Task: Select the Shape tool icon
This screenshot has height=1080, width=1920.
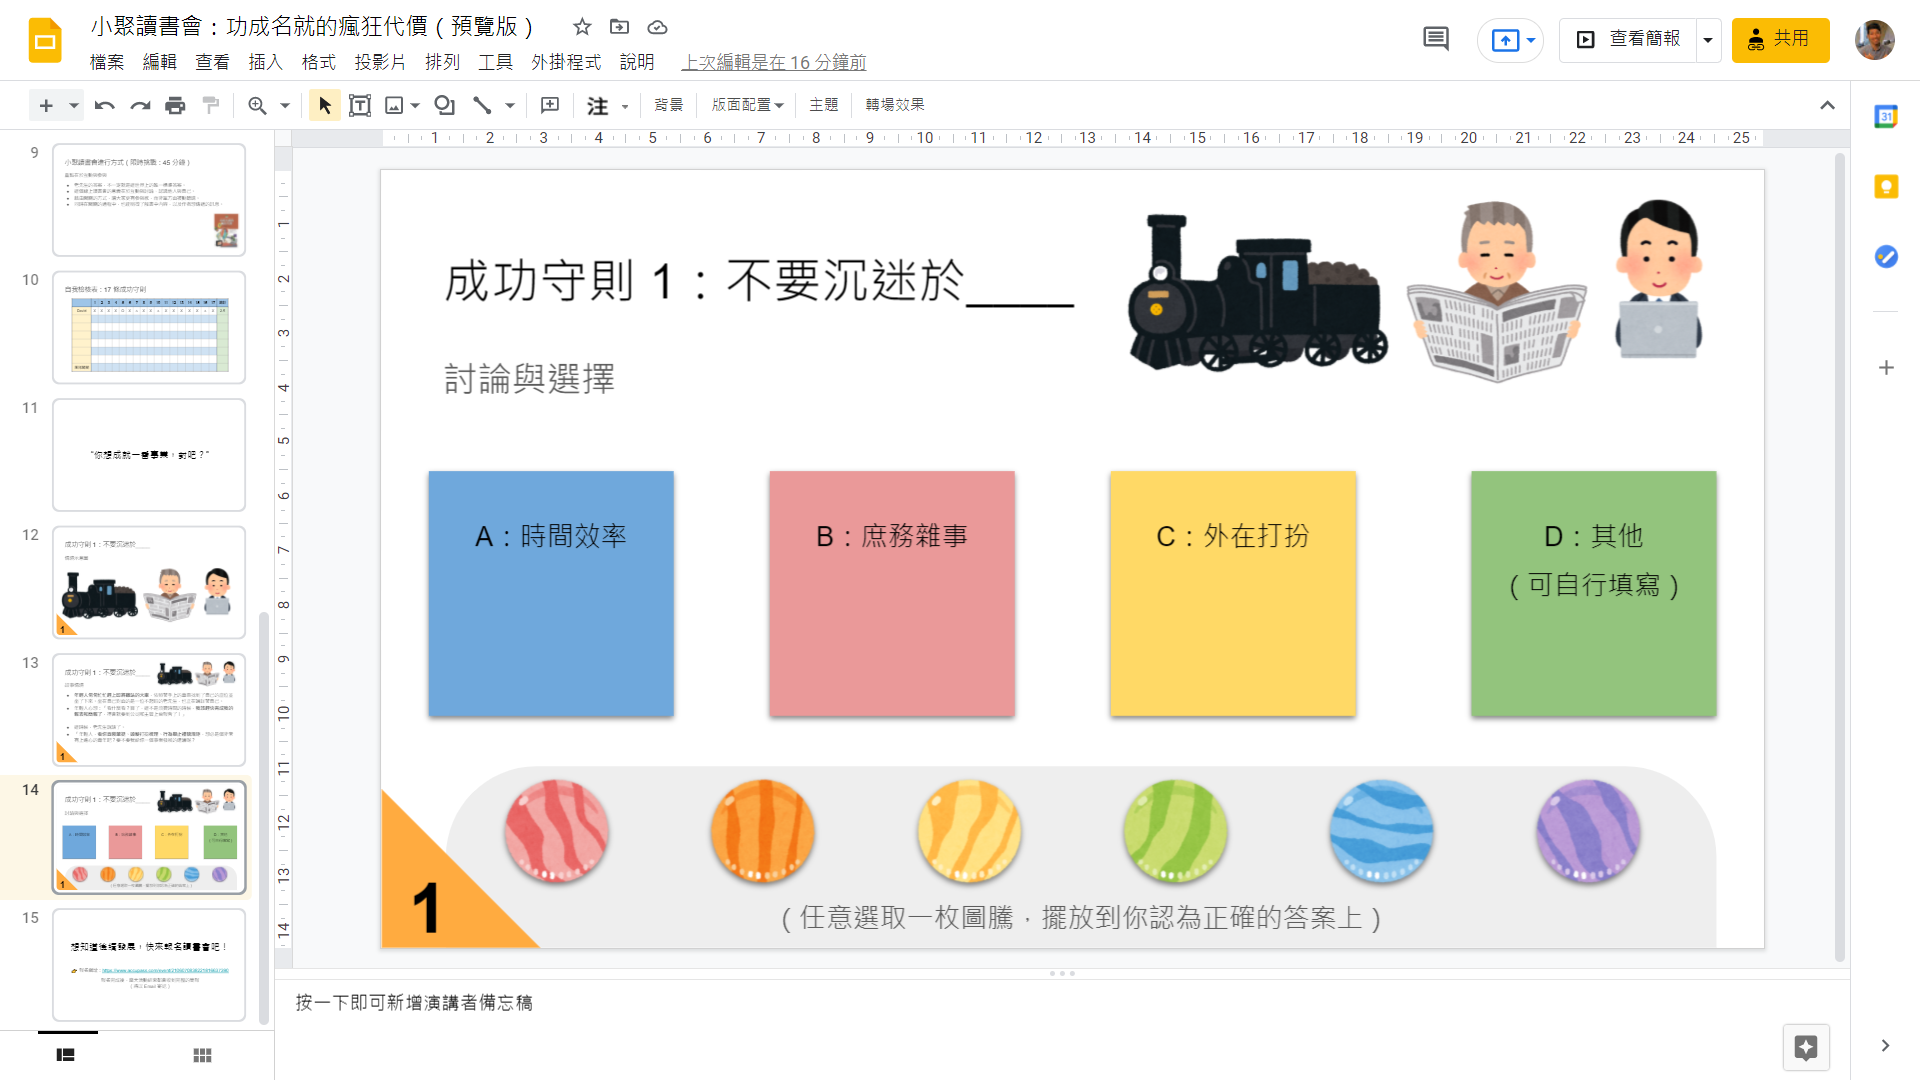Action: pos(445,105)
